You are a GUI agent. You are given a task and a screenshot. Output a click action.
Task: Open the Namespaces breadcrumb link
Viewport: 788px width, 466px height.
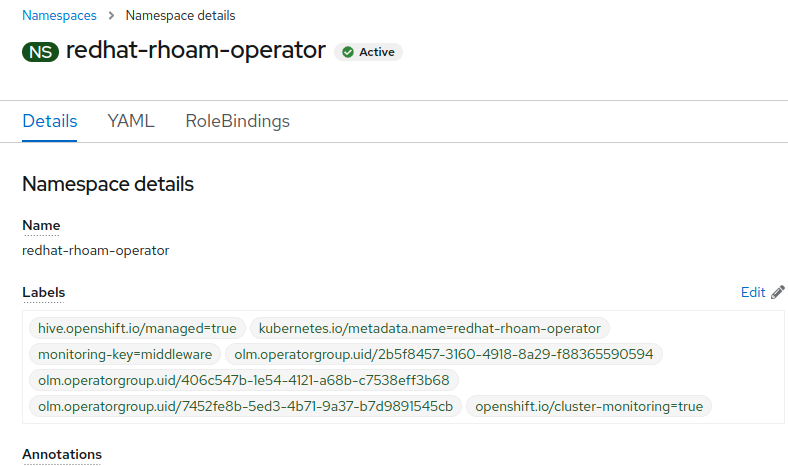point(59,16)
